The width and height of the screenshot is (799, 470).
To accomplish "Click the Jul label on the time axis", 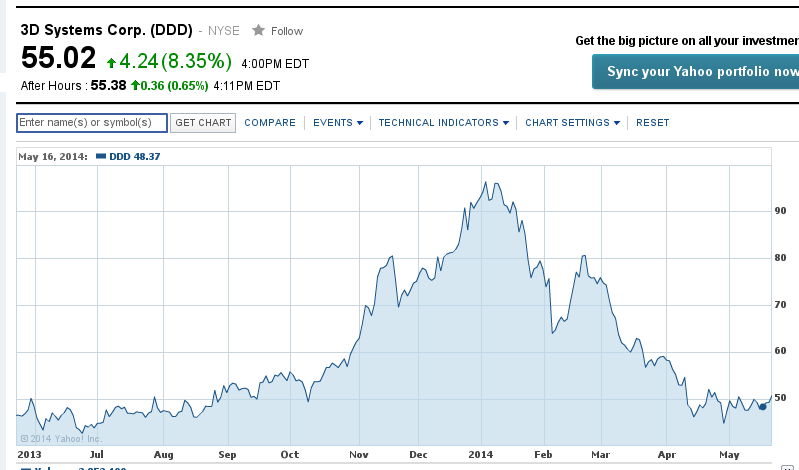I will coord(96,454).
